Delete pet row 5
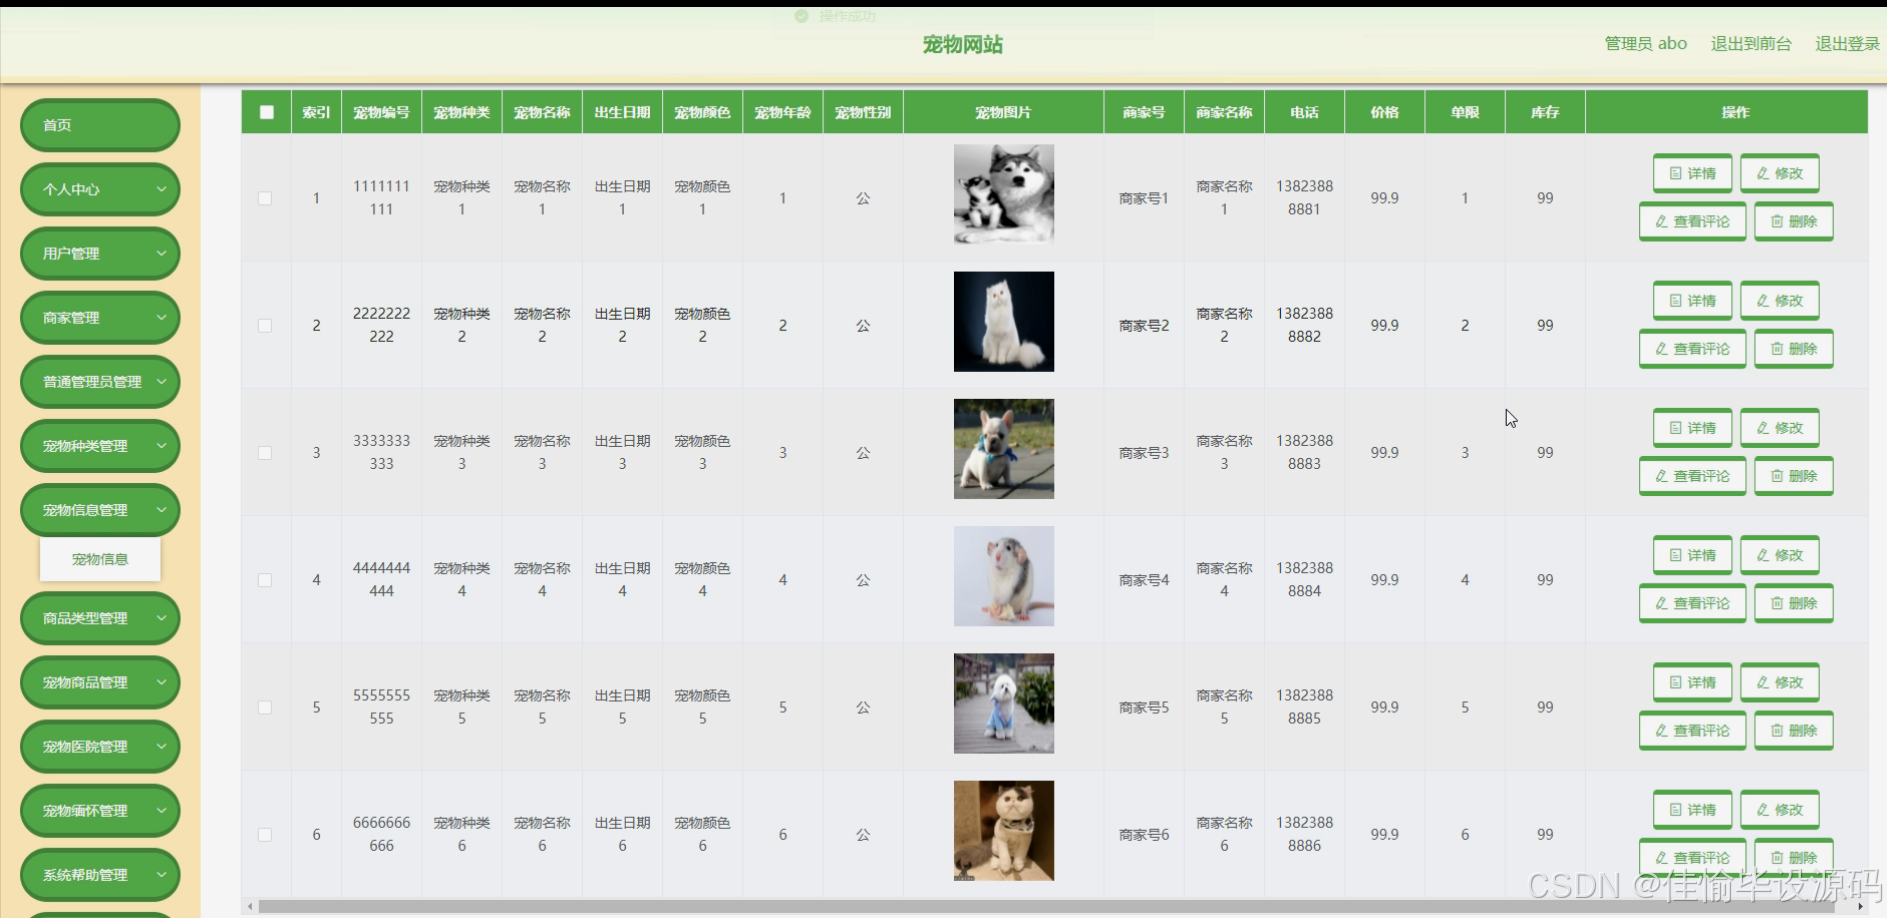 click(x=1793, y=730)
